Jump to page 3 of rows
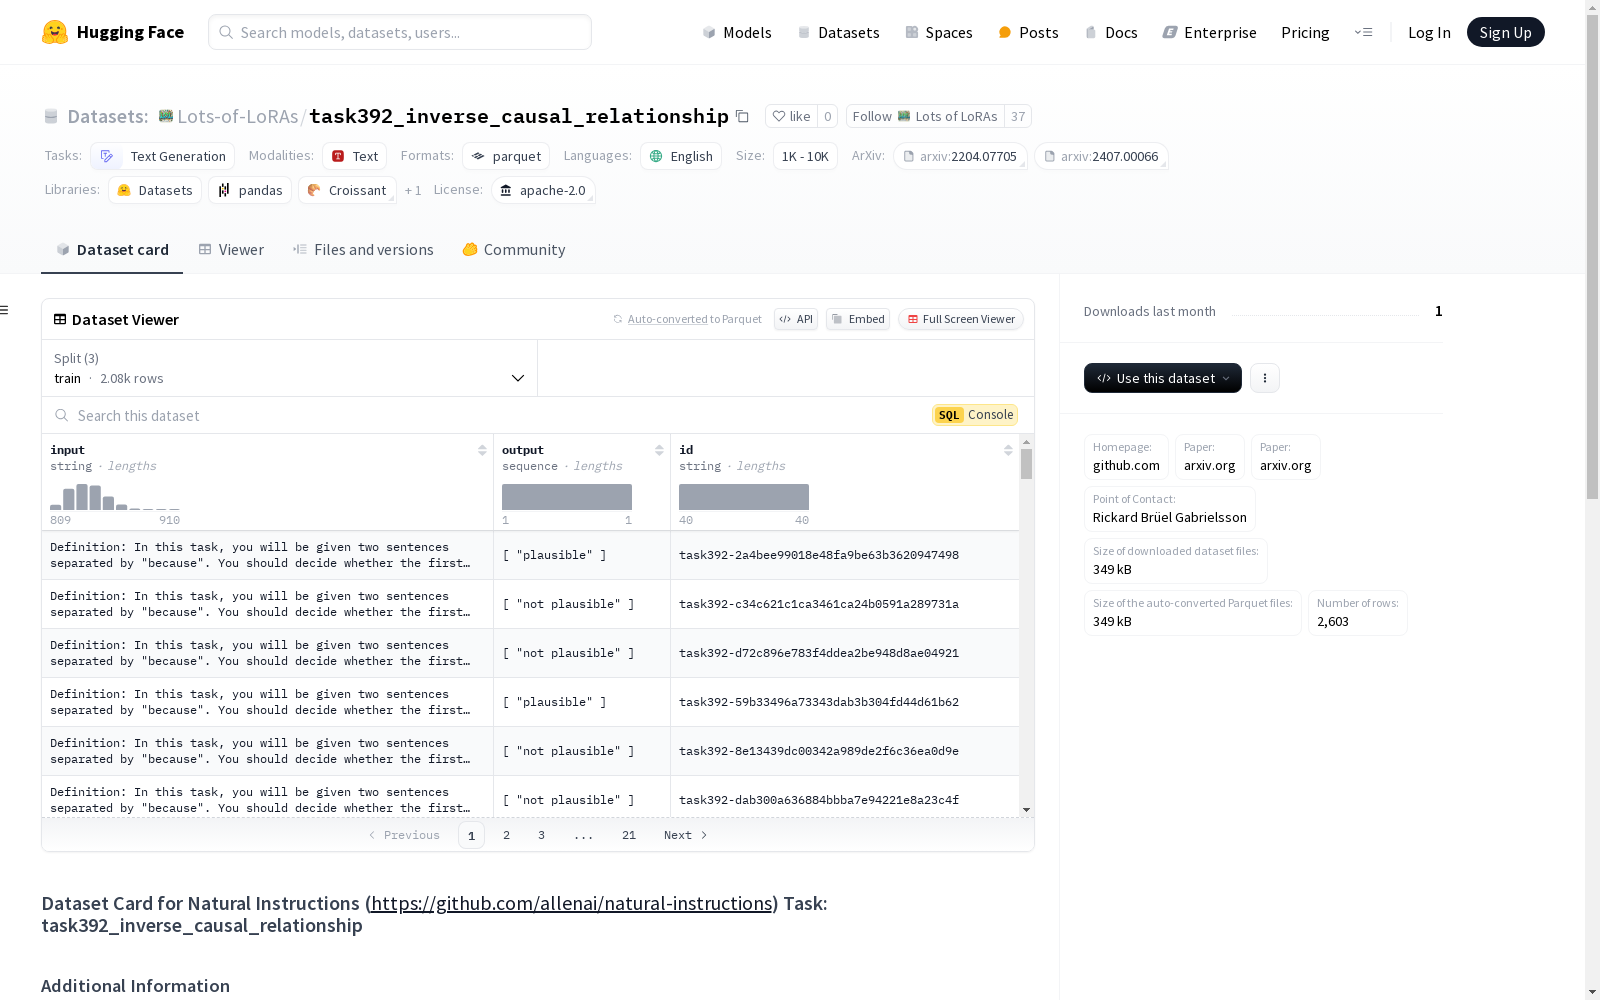 click(x=541, y=835)
